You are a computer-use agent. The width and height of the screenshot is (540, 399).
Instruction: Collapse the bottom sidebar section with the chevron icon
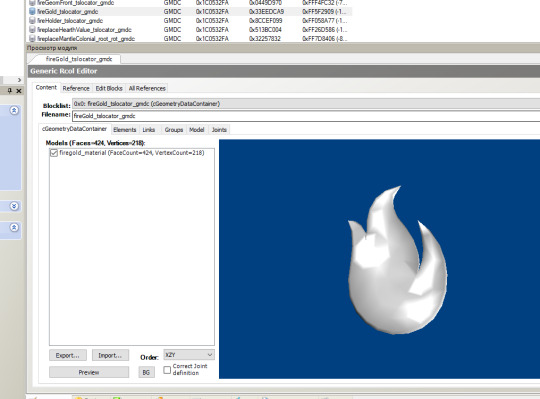pyautogui.click(x=14, y=228)
